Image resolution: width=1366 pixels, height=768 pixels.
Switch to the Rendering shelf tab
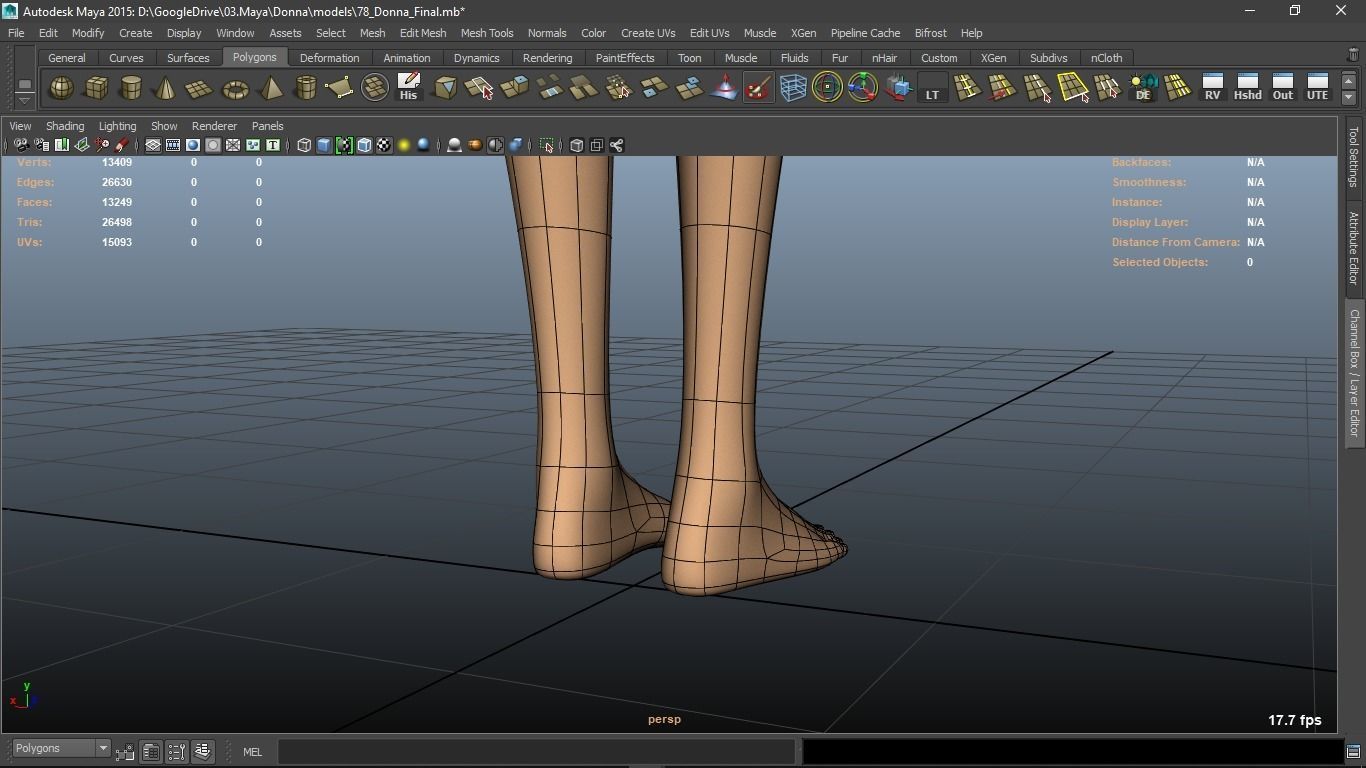click(547, 58)
